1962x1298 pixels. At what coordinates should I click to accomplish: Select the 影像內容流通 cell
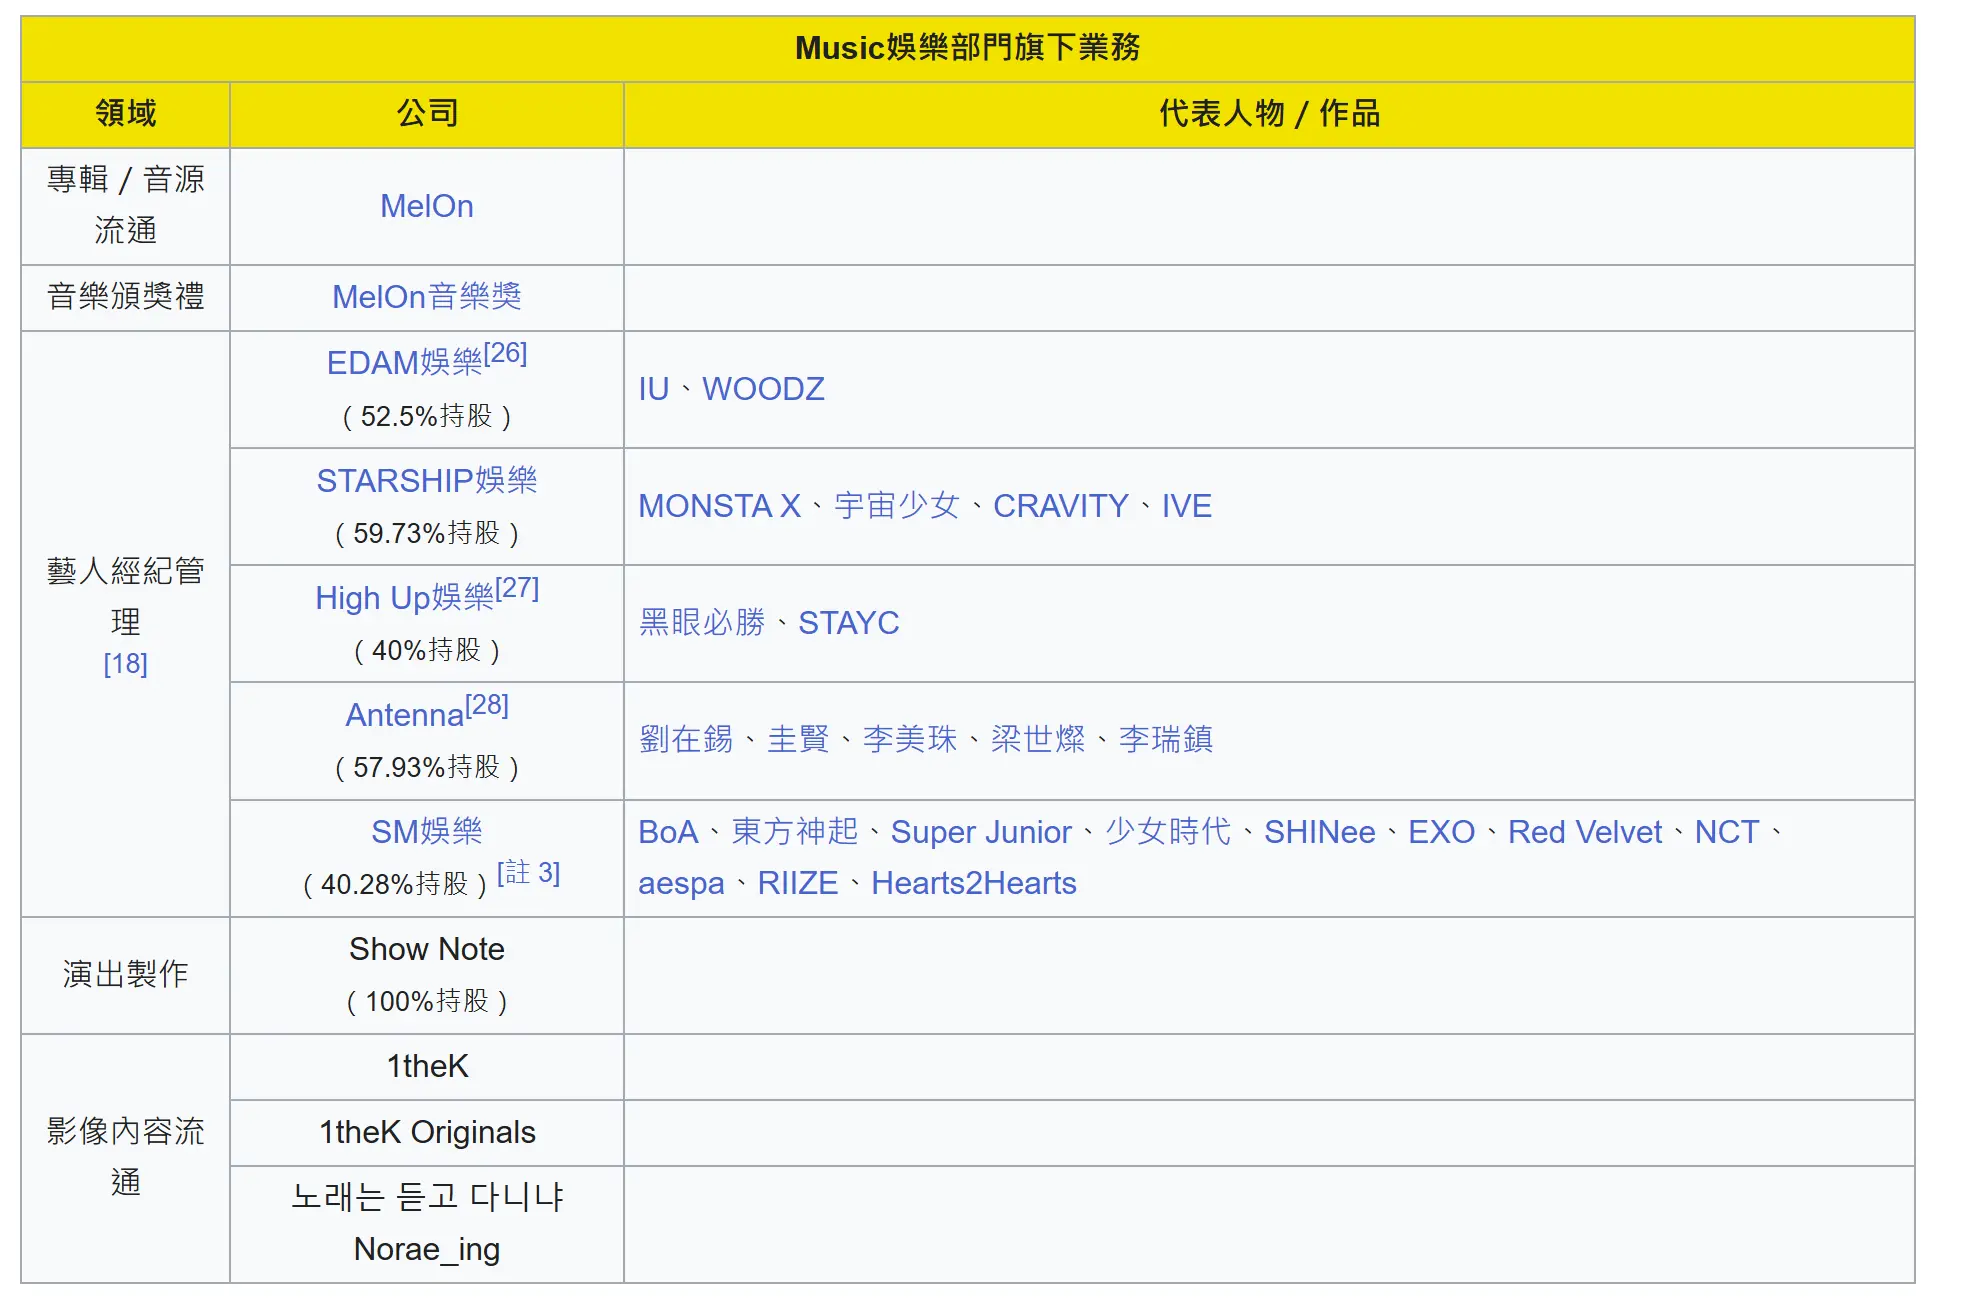coord(126,1158)
